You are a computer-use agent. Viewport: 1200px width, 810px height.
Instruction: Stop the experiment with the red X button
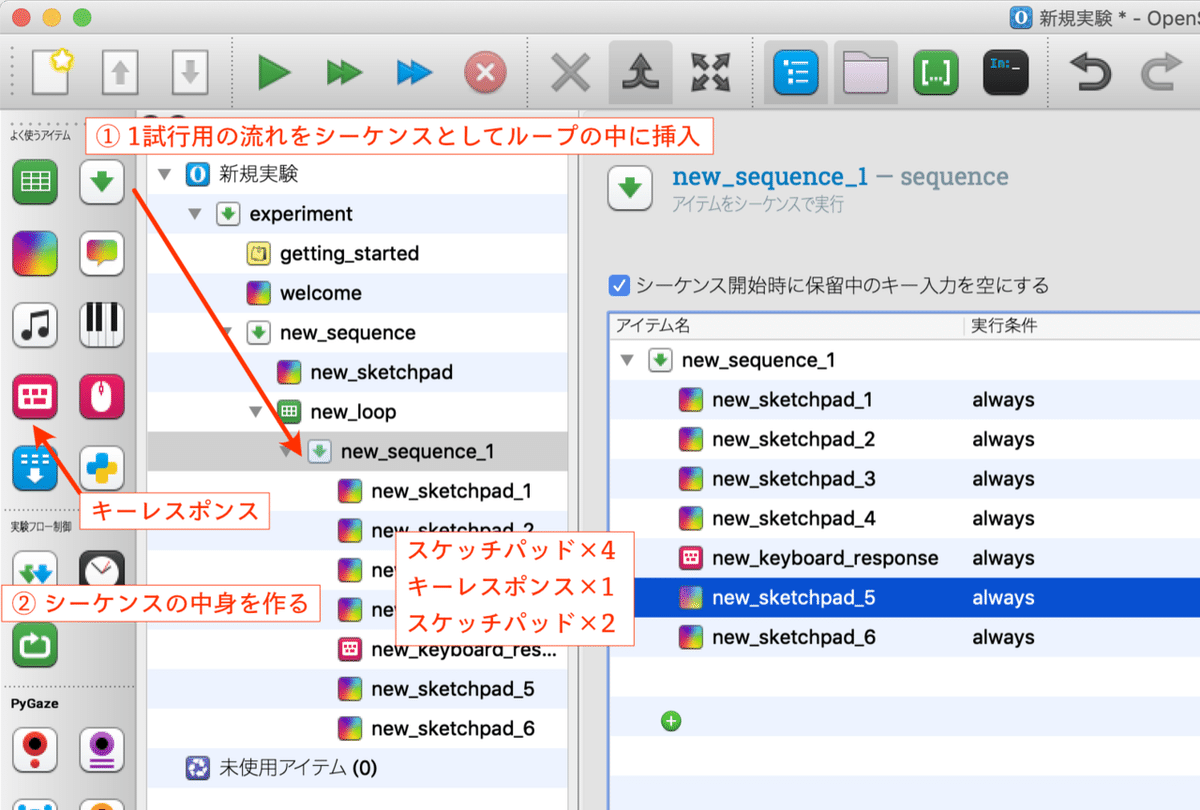[485, 72]
